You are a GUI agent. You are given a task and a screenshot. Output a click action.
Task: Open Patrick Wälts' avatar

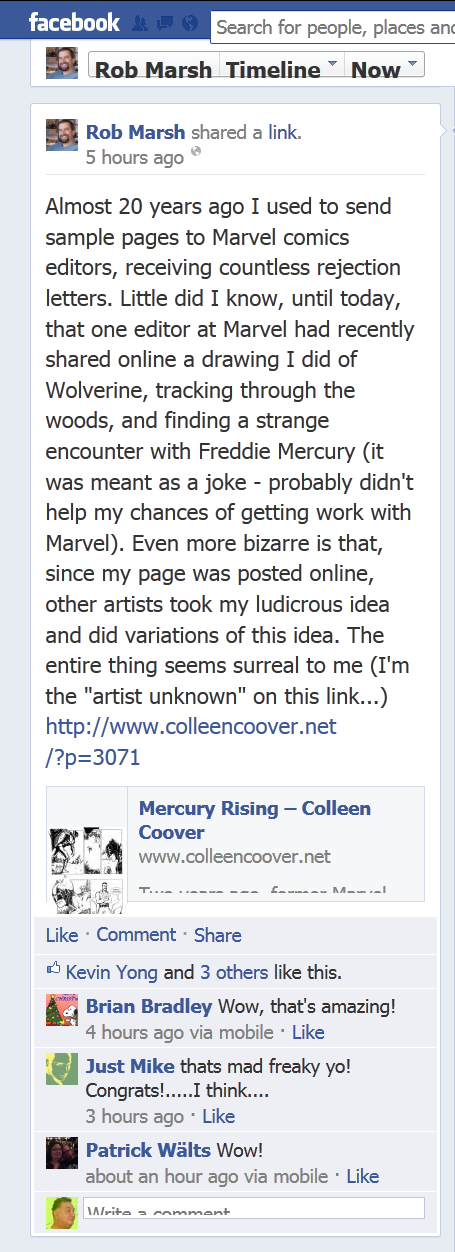(62, 1153)
